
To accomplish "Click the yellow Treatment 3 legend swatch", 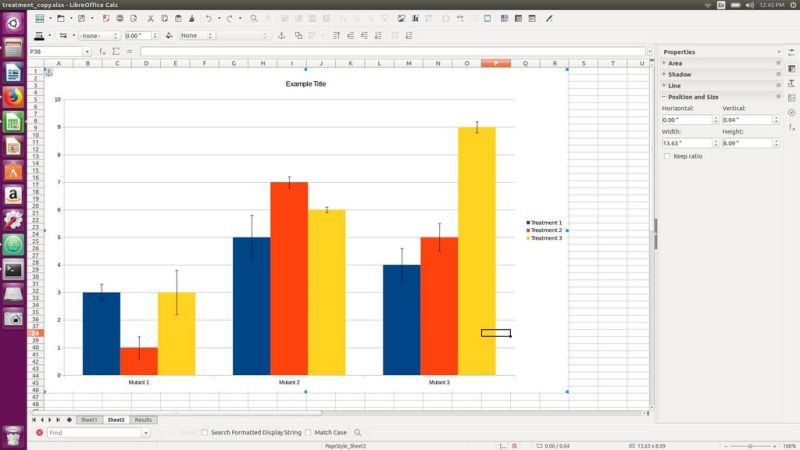I will (x=528, y=238).
